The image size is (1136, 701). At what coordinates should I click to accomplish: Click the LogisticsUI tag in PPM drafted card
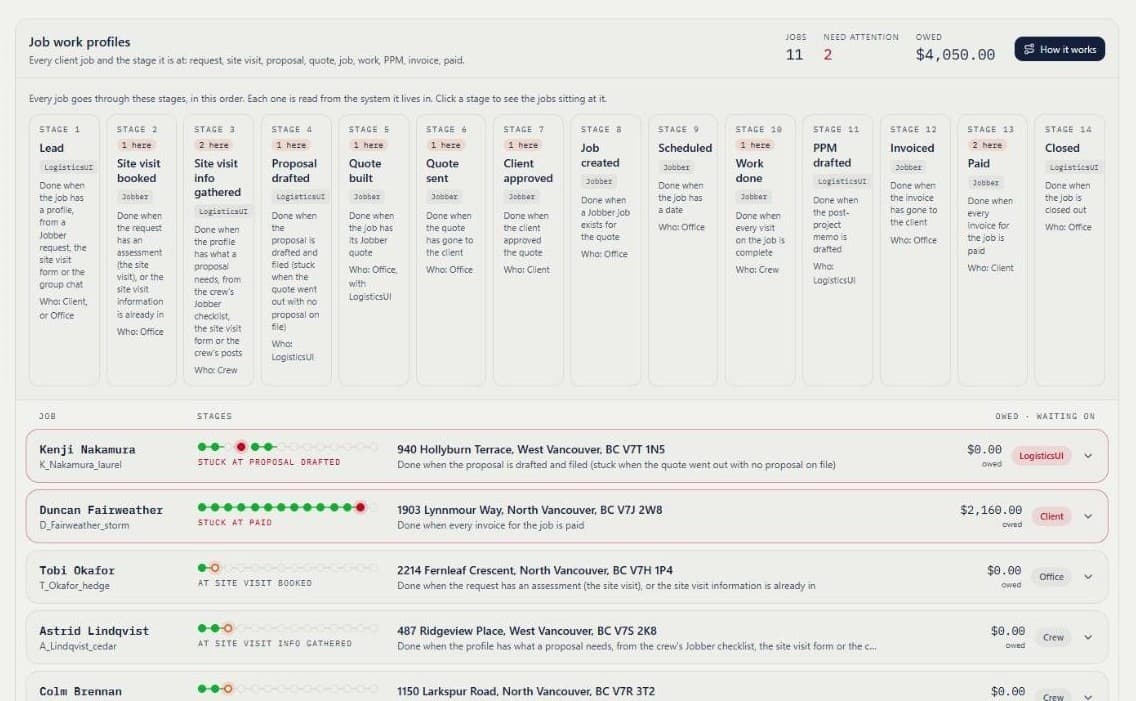click(x=842, y=182)
